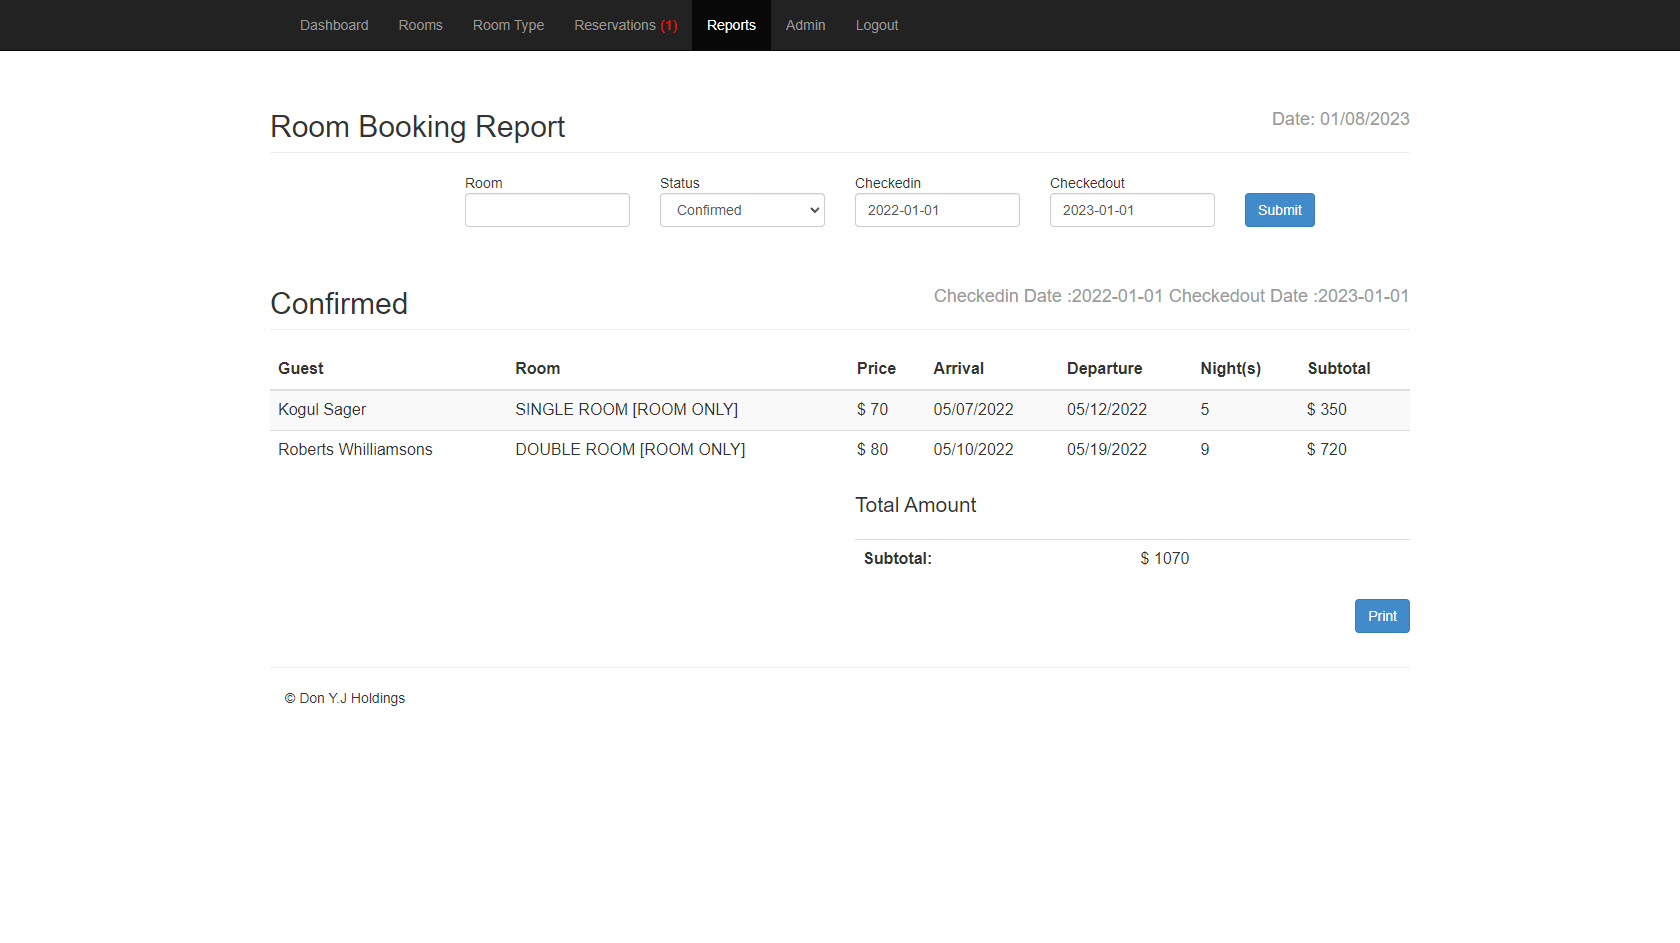Go to Rooms in navigation bar
The image size is (1680, 943).
click(x=420, y=25)
